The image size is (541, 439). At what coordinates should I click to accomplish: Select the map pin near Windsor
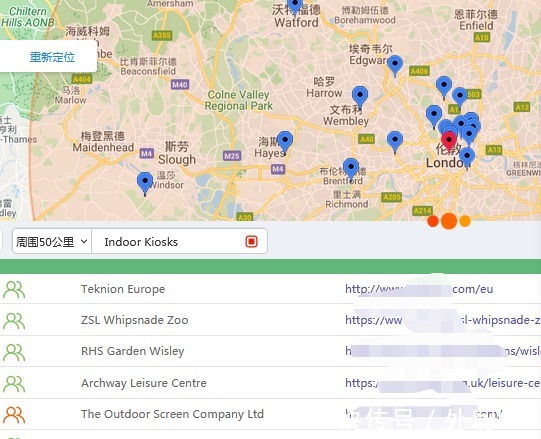click(145, 183)
